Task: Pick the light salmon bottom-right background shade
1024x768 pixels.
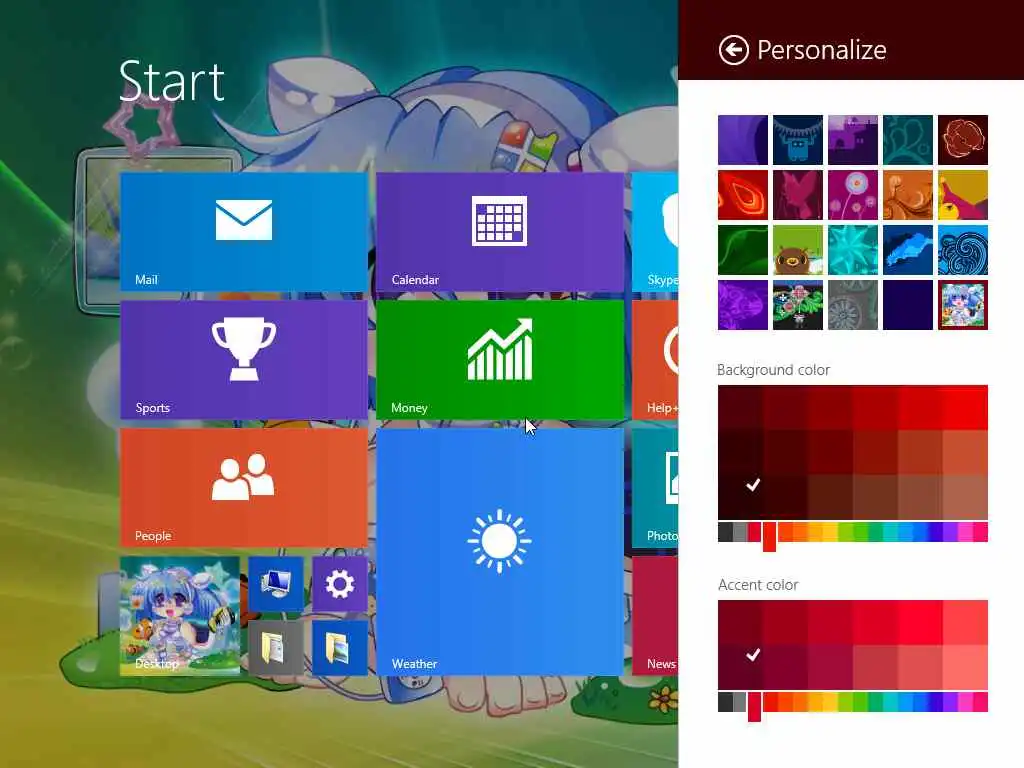Action: click(x=965, y=498)
